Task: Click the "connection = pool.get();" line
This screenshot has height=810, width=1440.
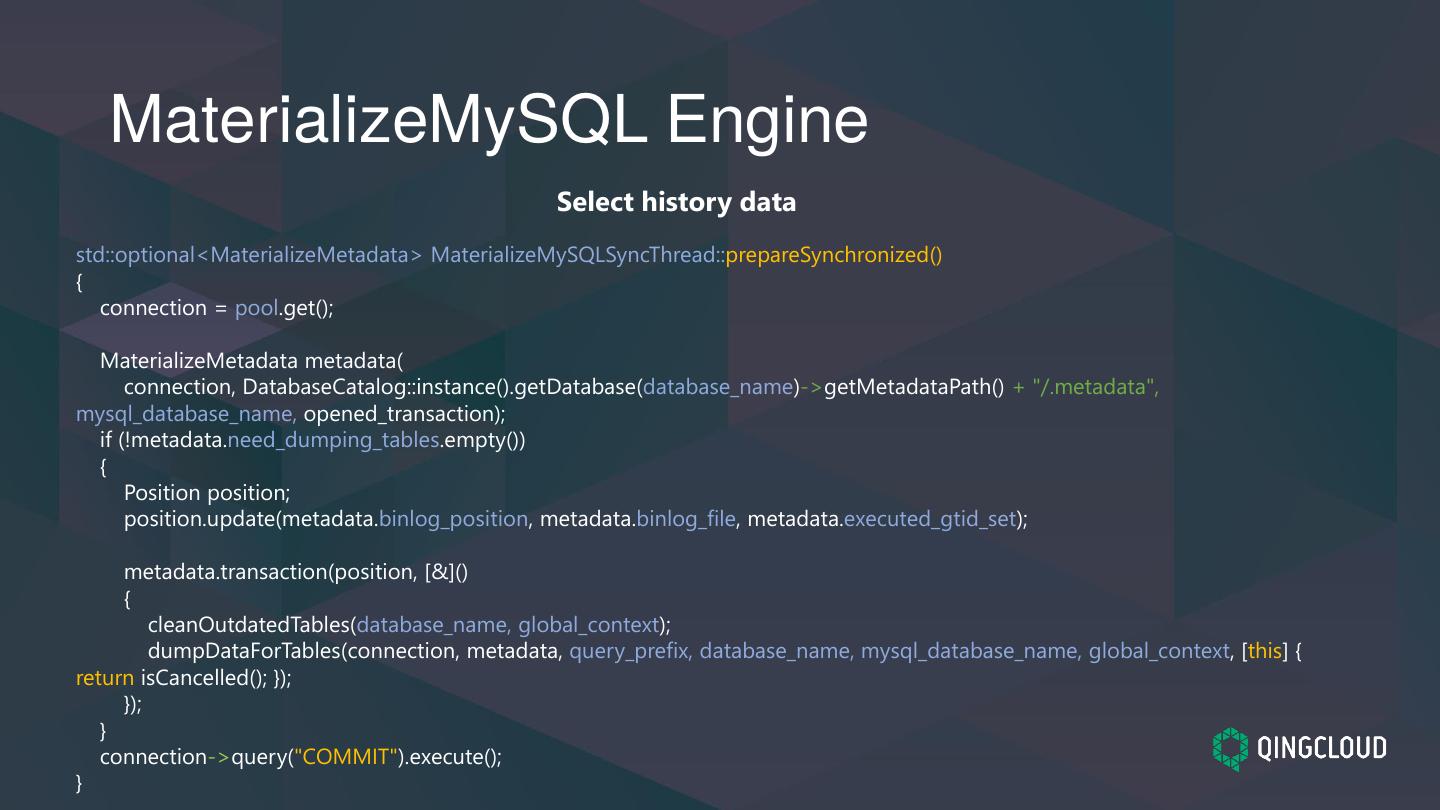Action: 216,308
